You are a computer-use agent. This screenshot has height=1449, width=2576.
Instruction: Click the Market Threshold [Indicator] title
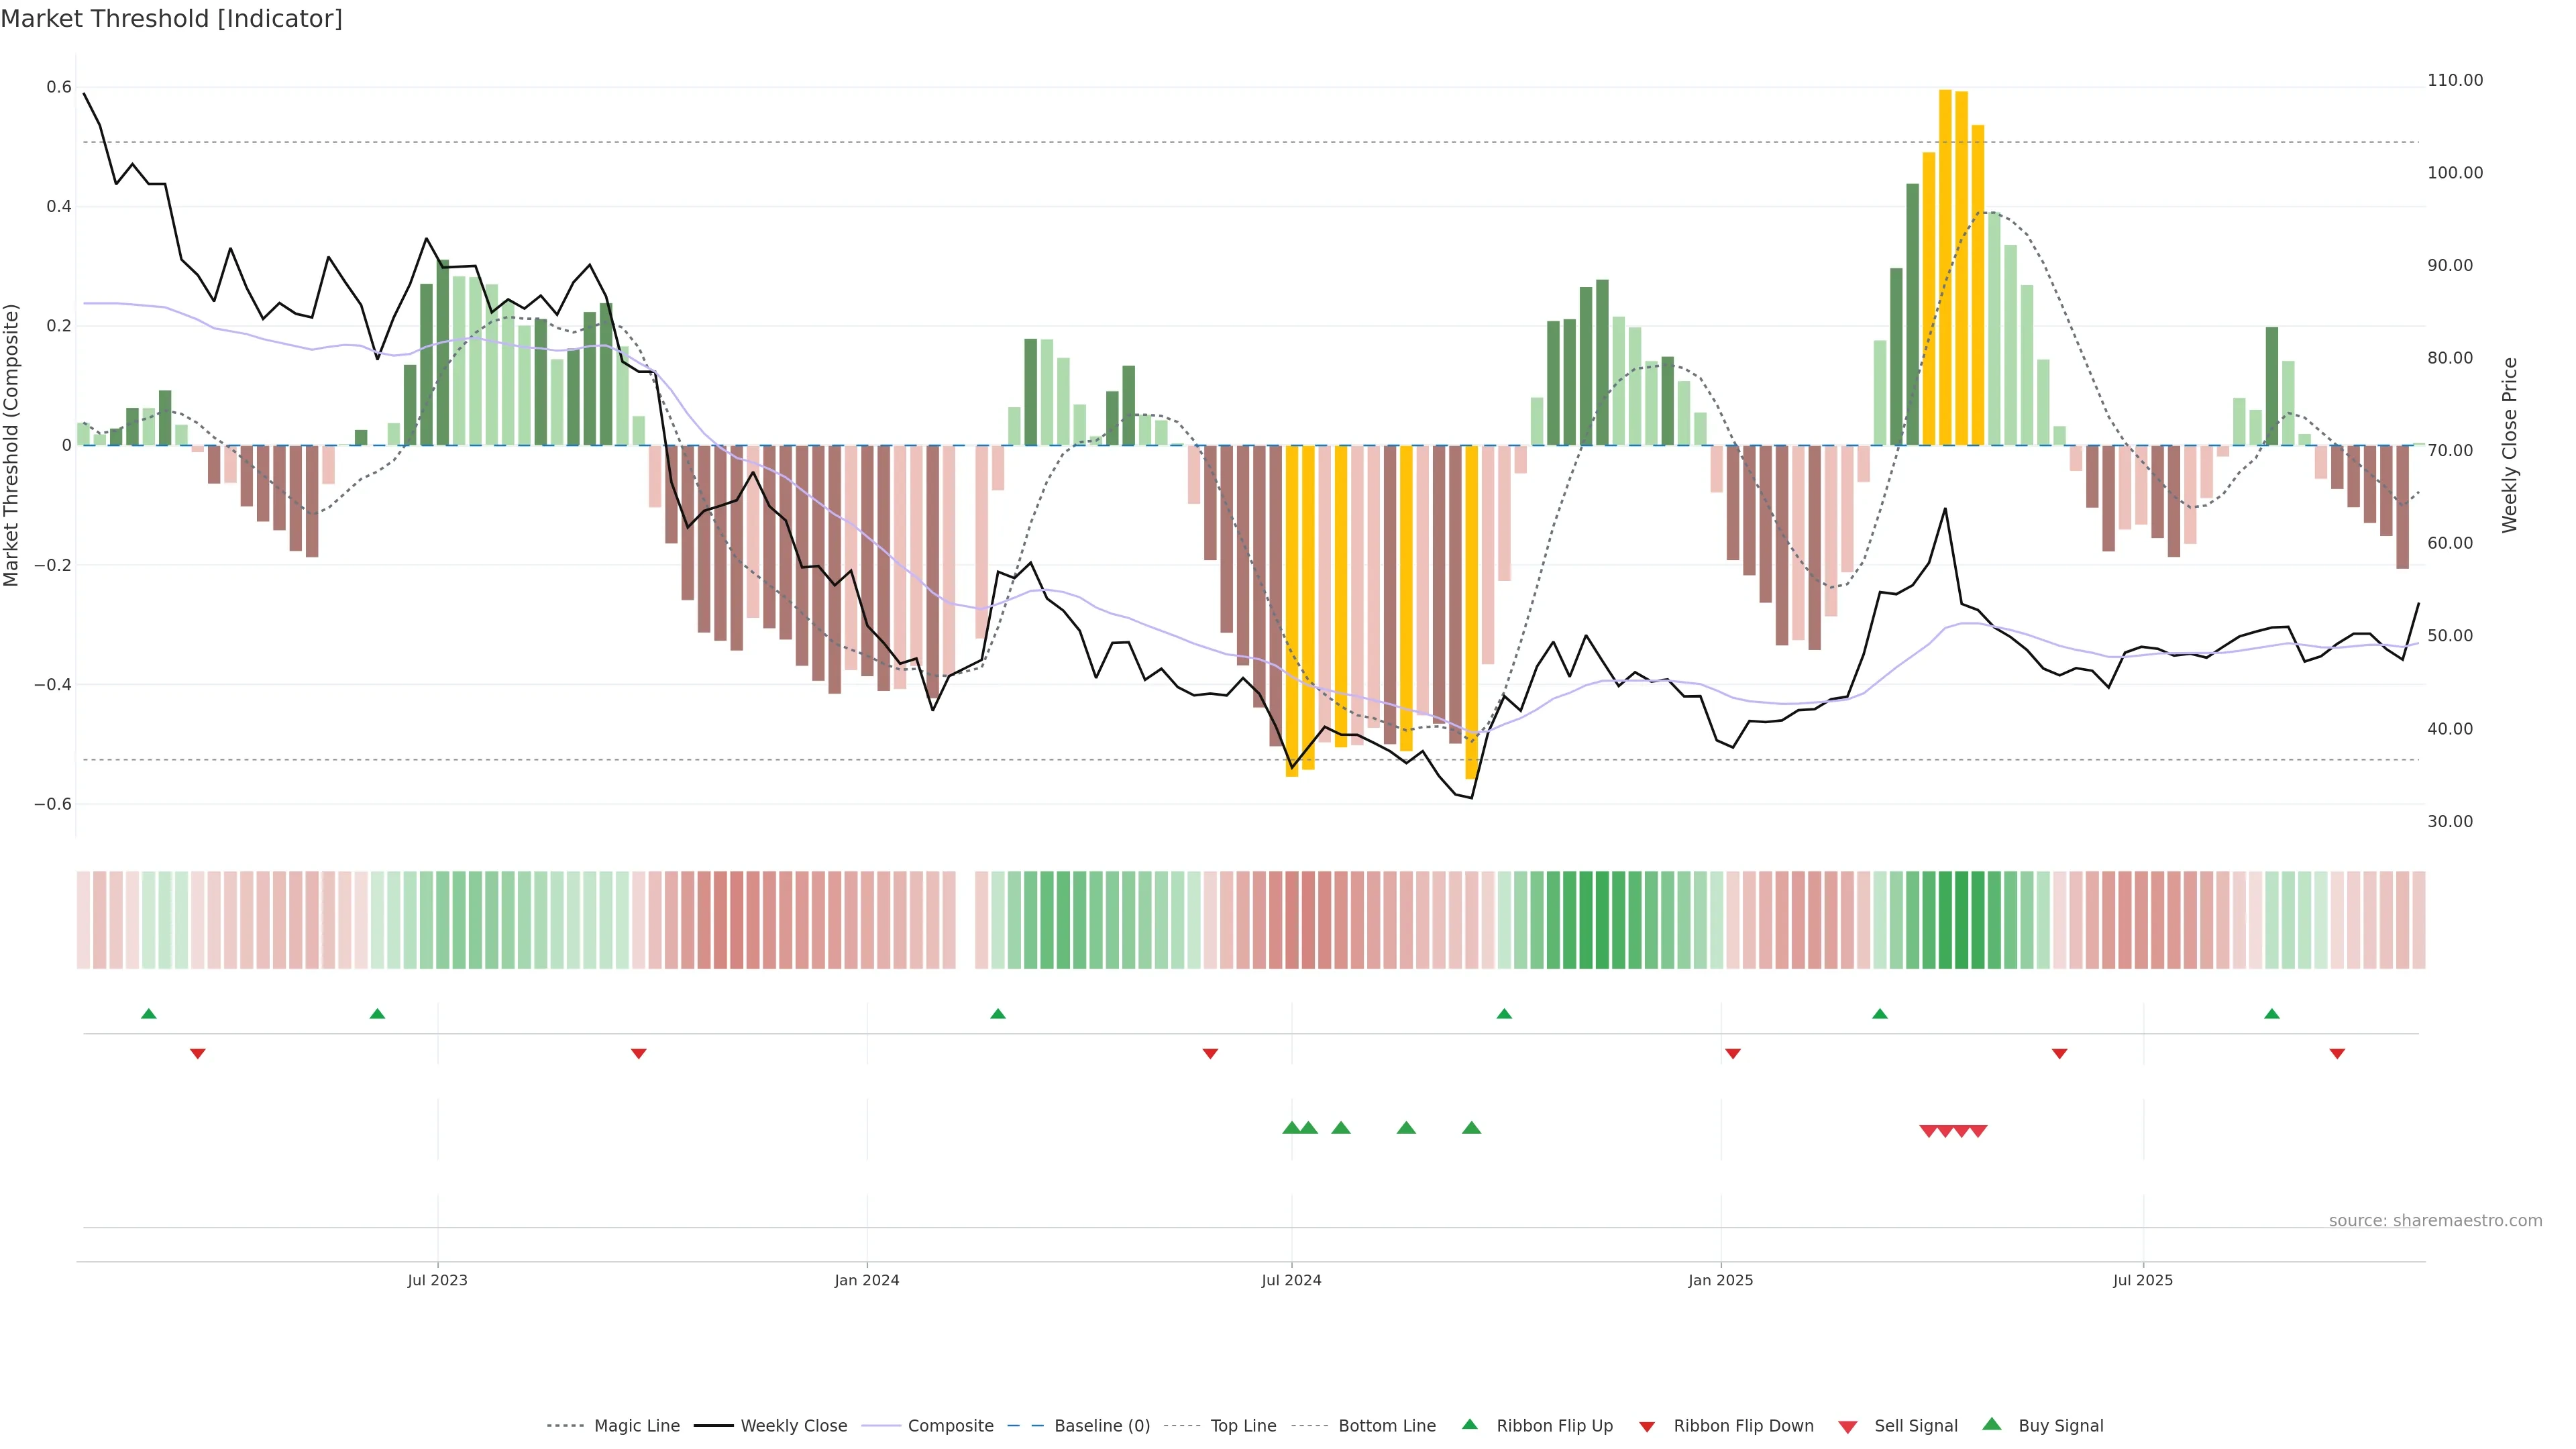[x=171, y=19]
